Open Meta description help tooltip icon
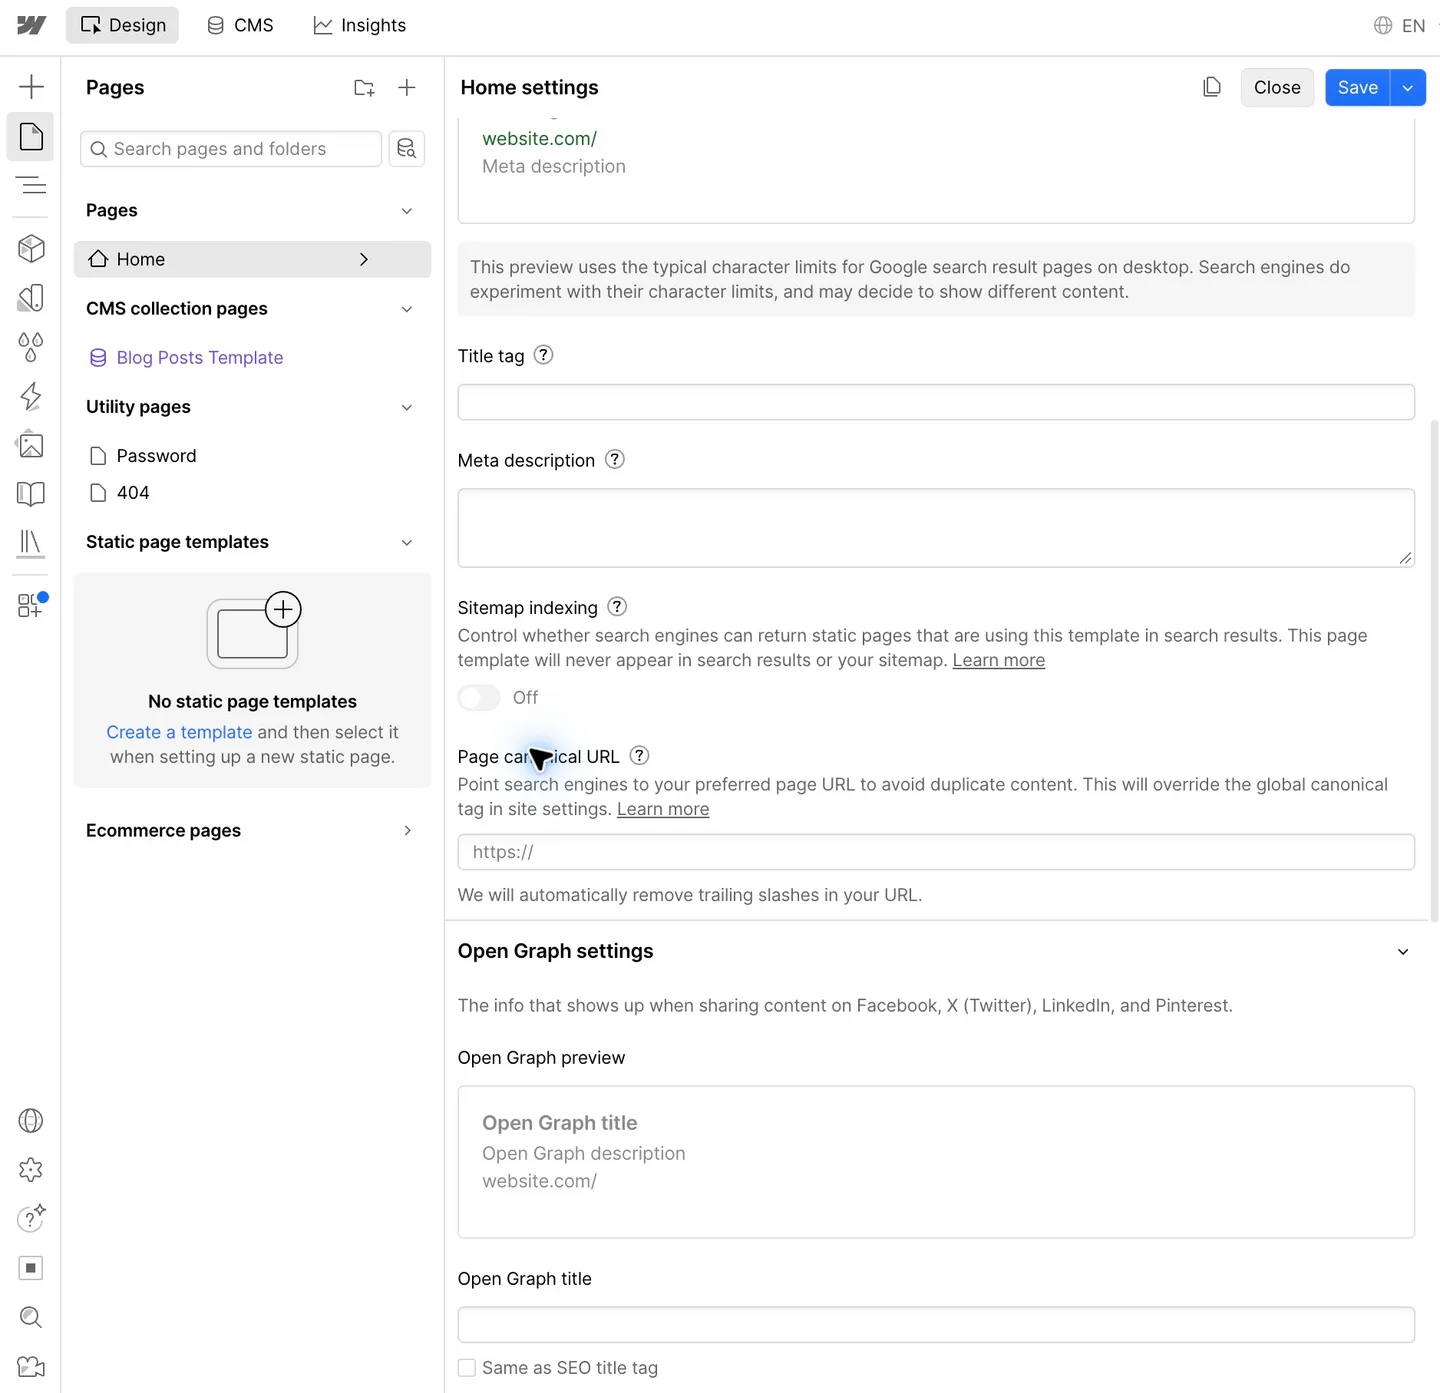This screenshot has width=1440, height=1393. (615, 459)
